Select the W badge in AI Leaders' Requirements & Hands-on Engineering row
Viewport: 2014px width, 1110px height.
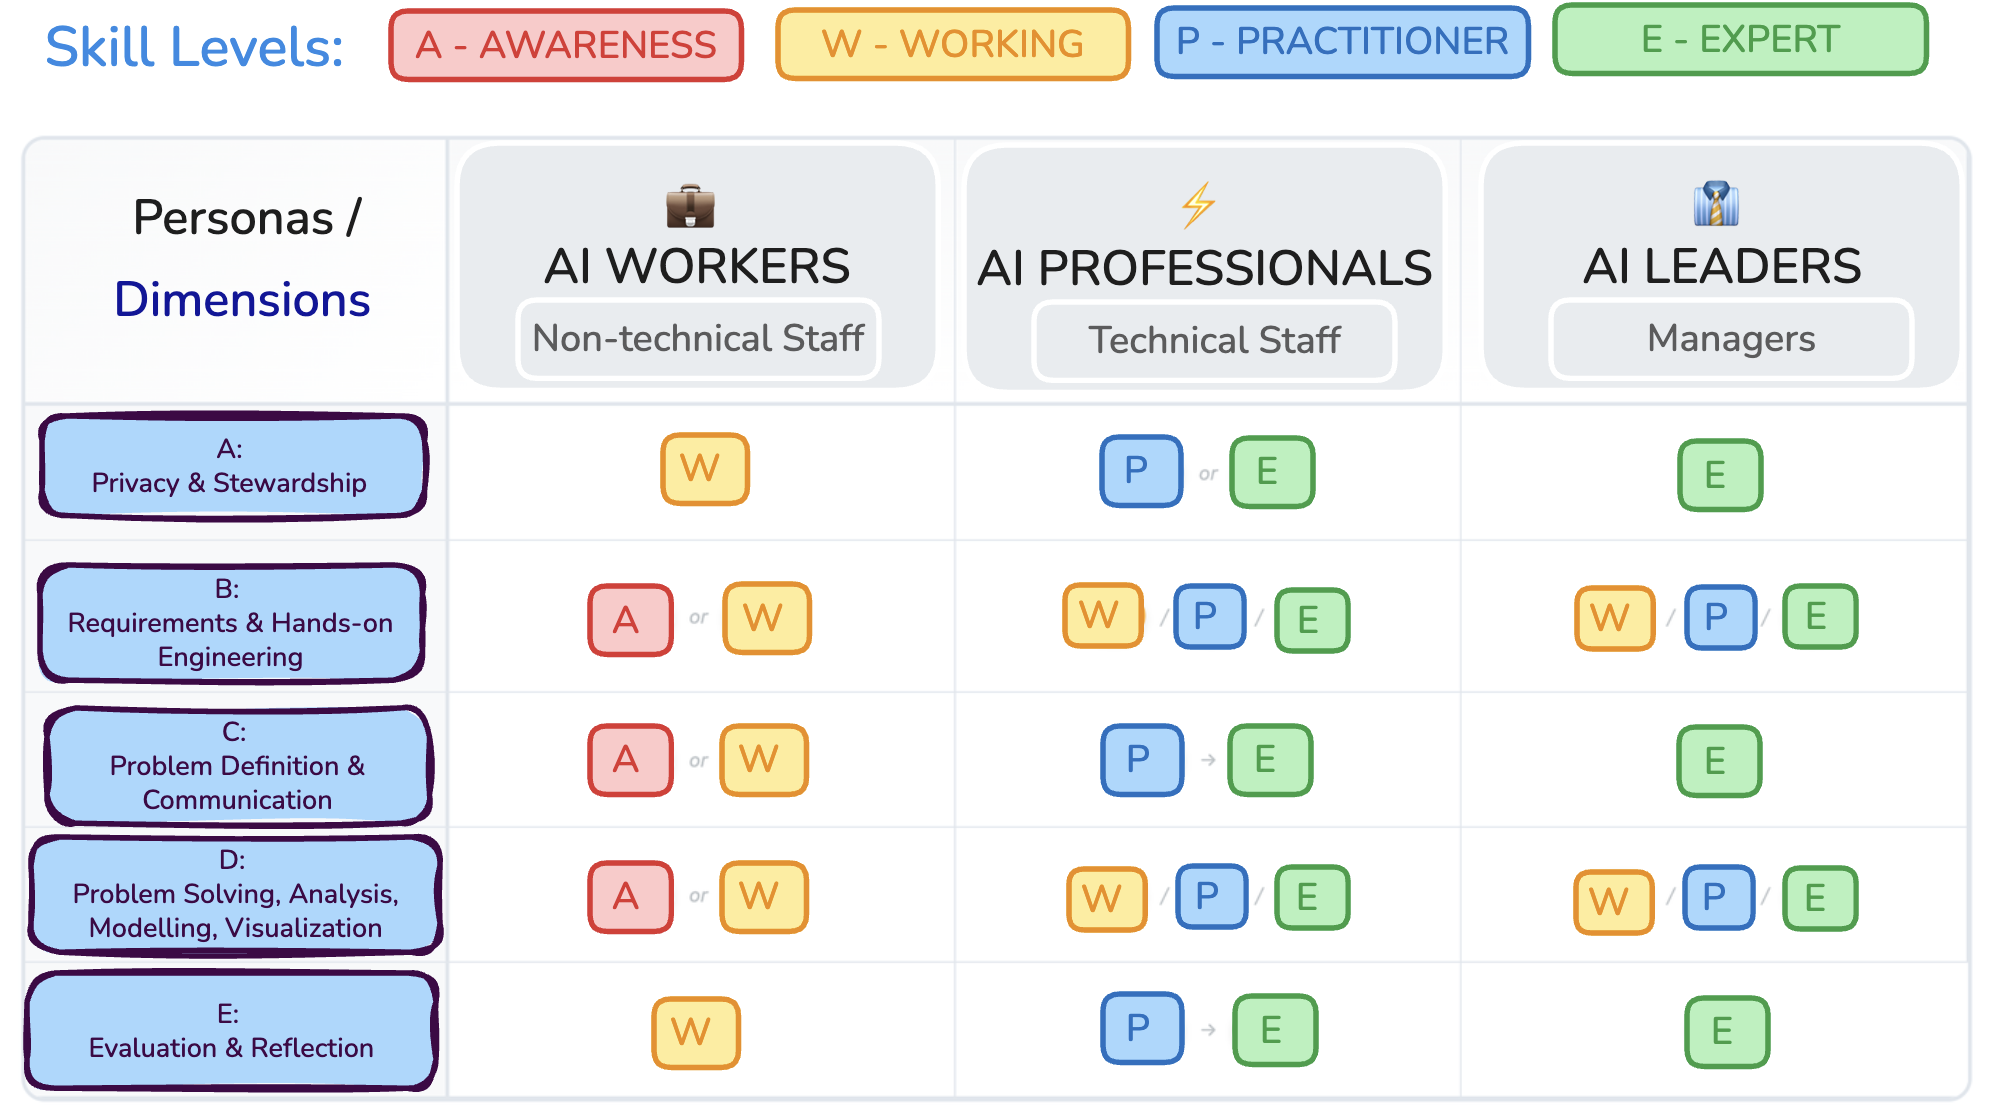(x=1614, y=618)
